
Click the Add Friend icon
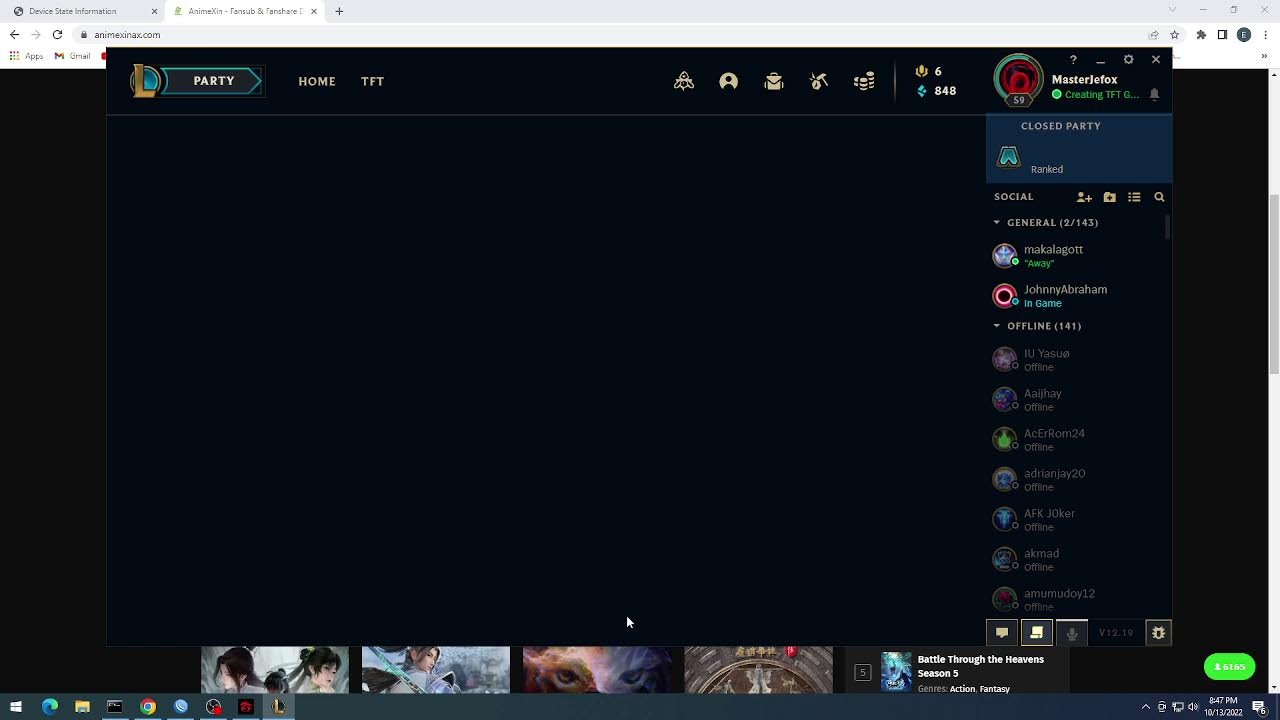(1084, 197)
